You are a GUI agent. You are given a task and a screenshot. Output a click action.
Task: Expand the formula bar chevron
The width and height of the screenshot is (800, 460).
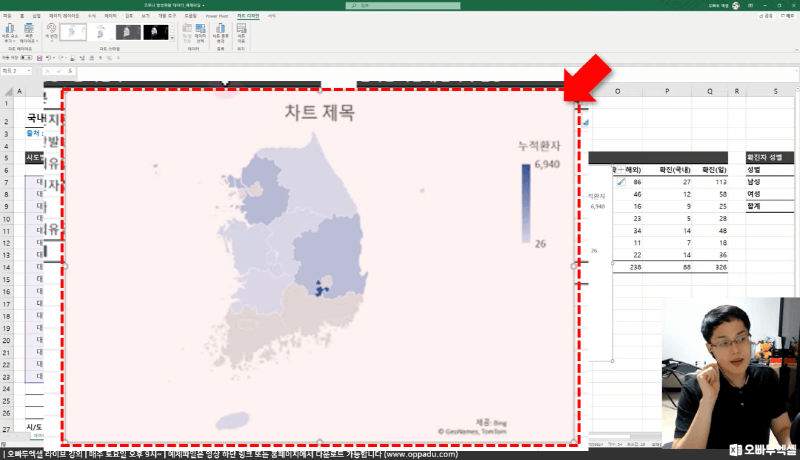[796, 71]
